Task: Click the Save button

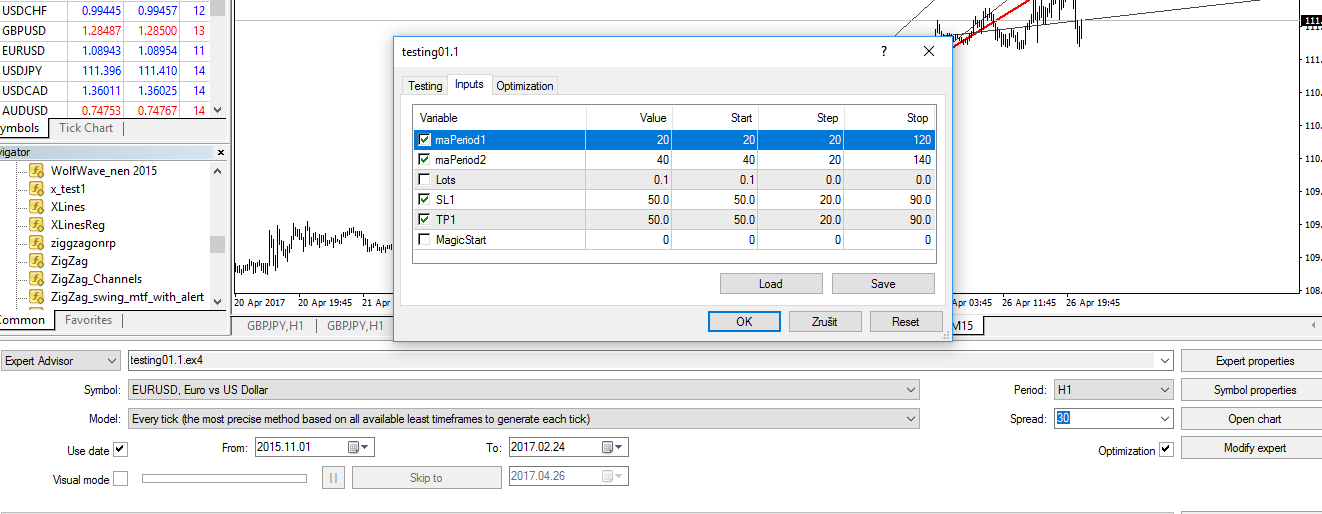Action: 883,284
